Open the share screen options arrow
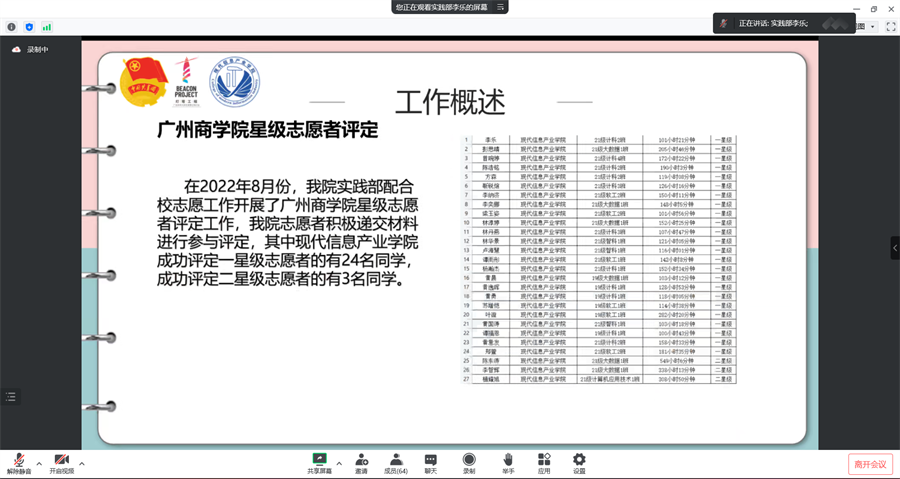 click(x=339, y=464)
